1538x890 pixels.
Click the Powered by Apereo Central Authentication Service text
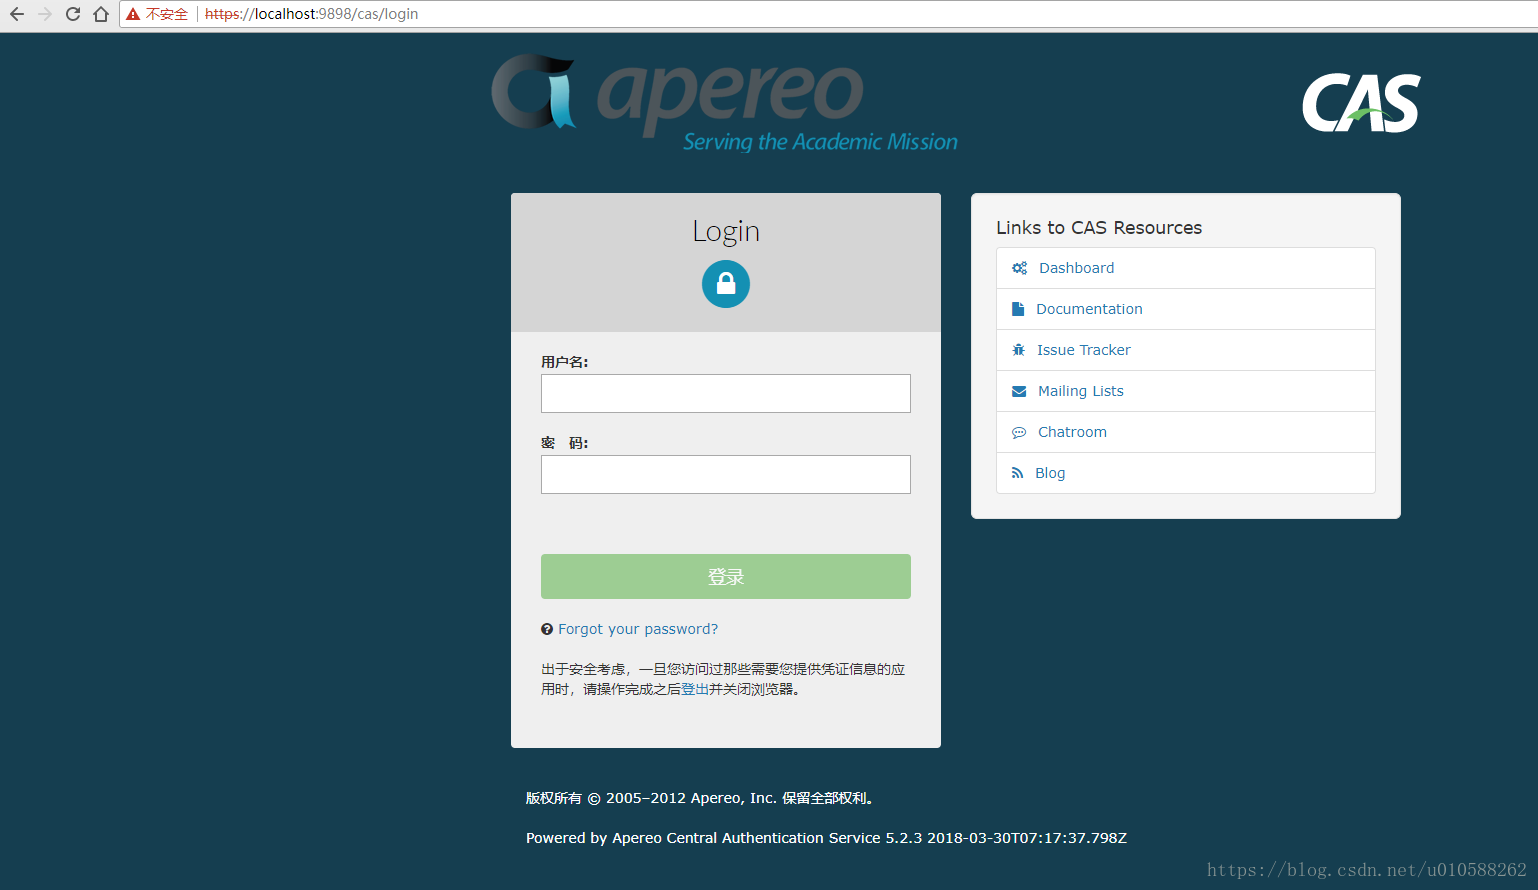(x=826, y=838)
